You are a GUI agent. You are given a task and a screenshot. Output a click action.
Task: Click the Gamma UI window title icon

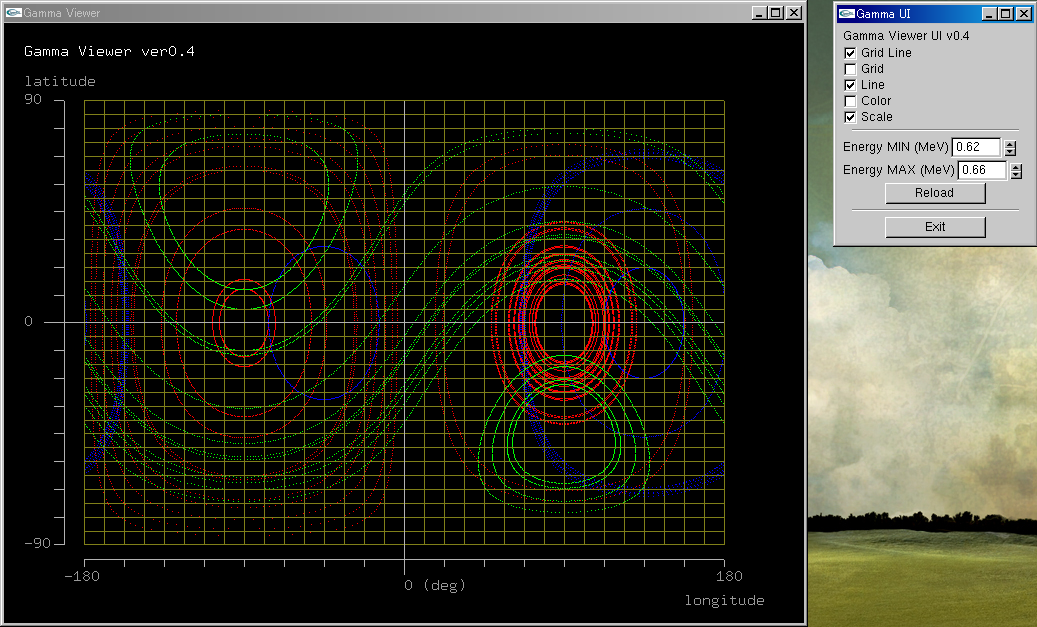coord(846,14)
